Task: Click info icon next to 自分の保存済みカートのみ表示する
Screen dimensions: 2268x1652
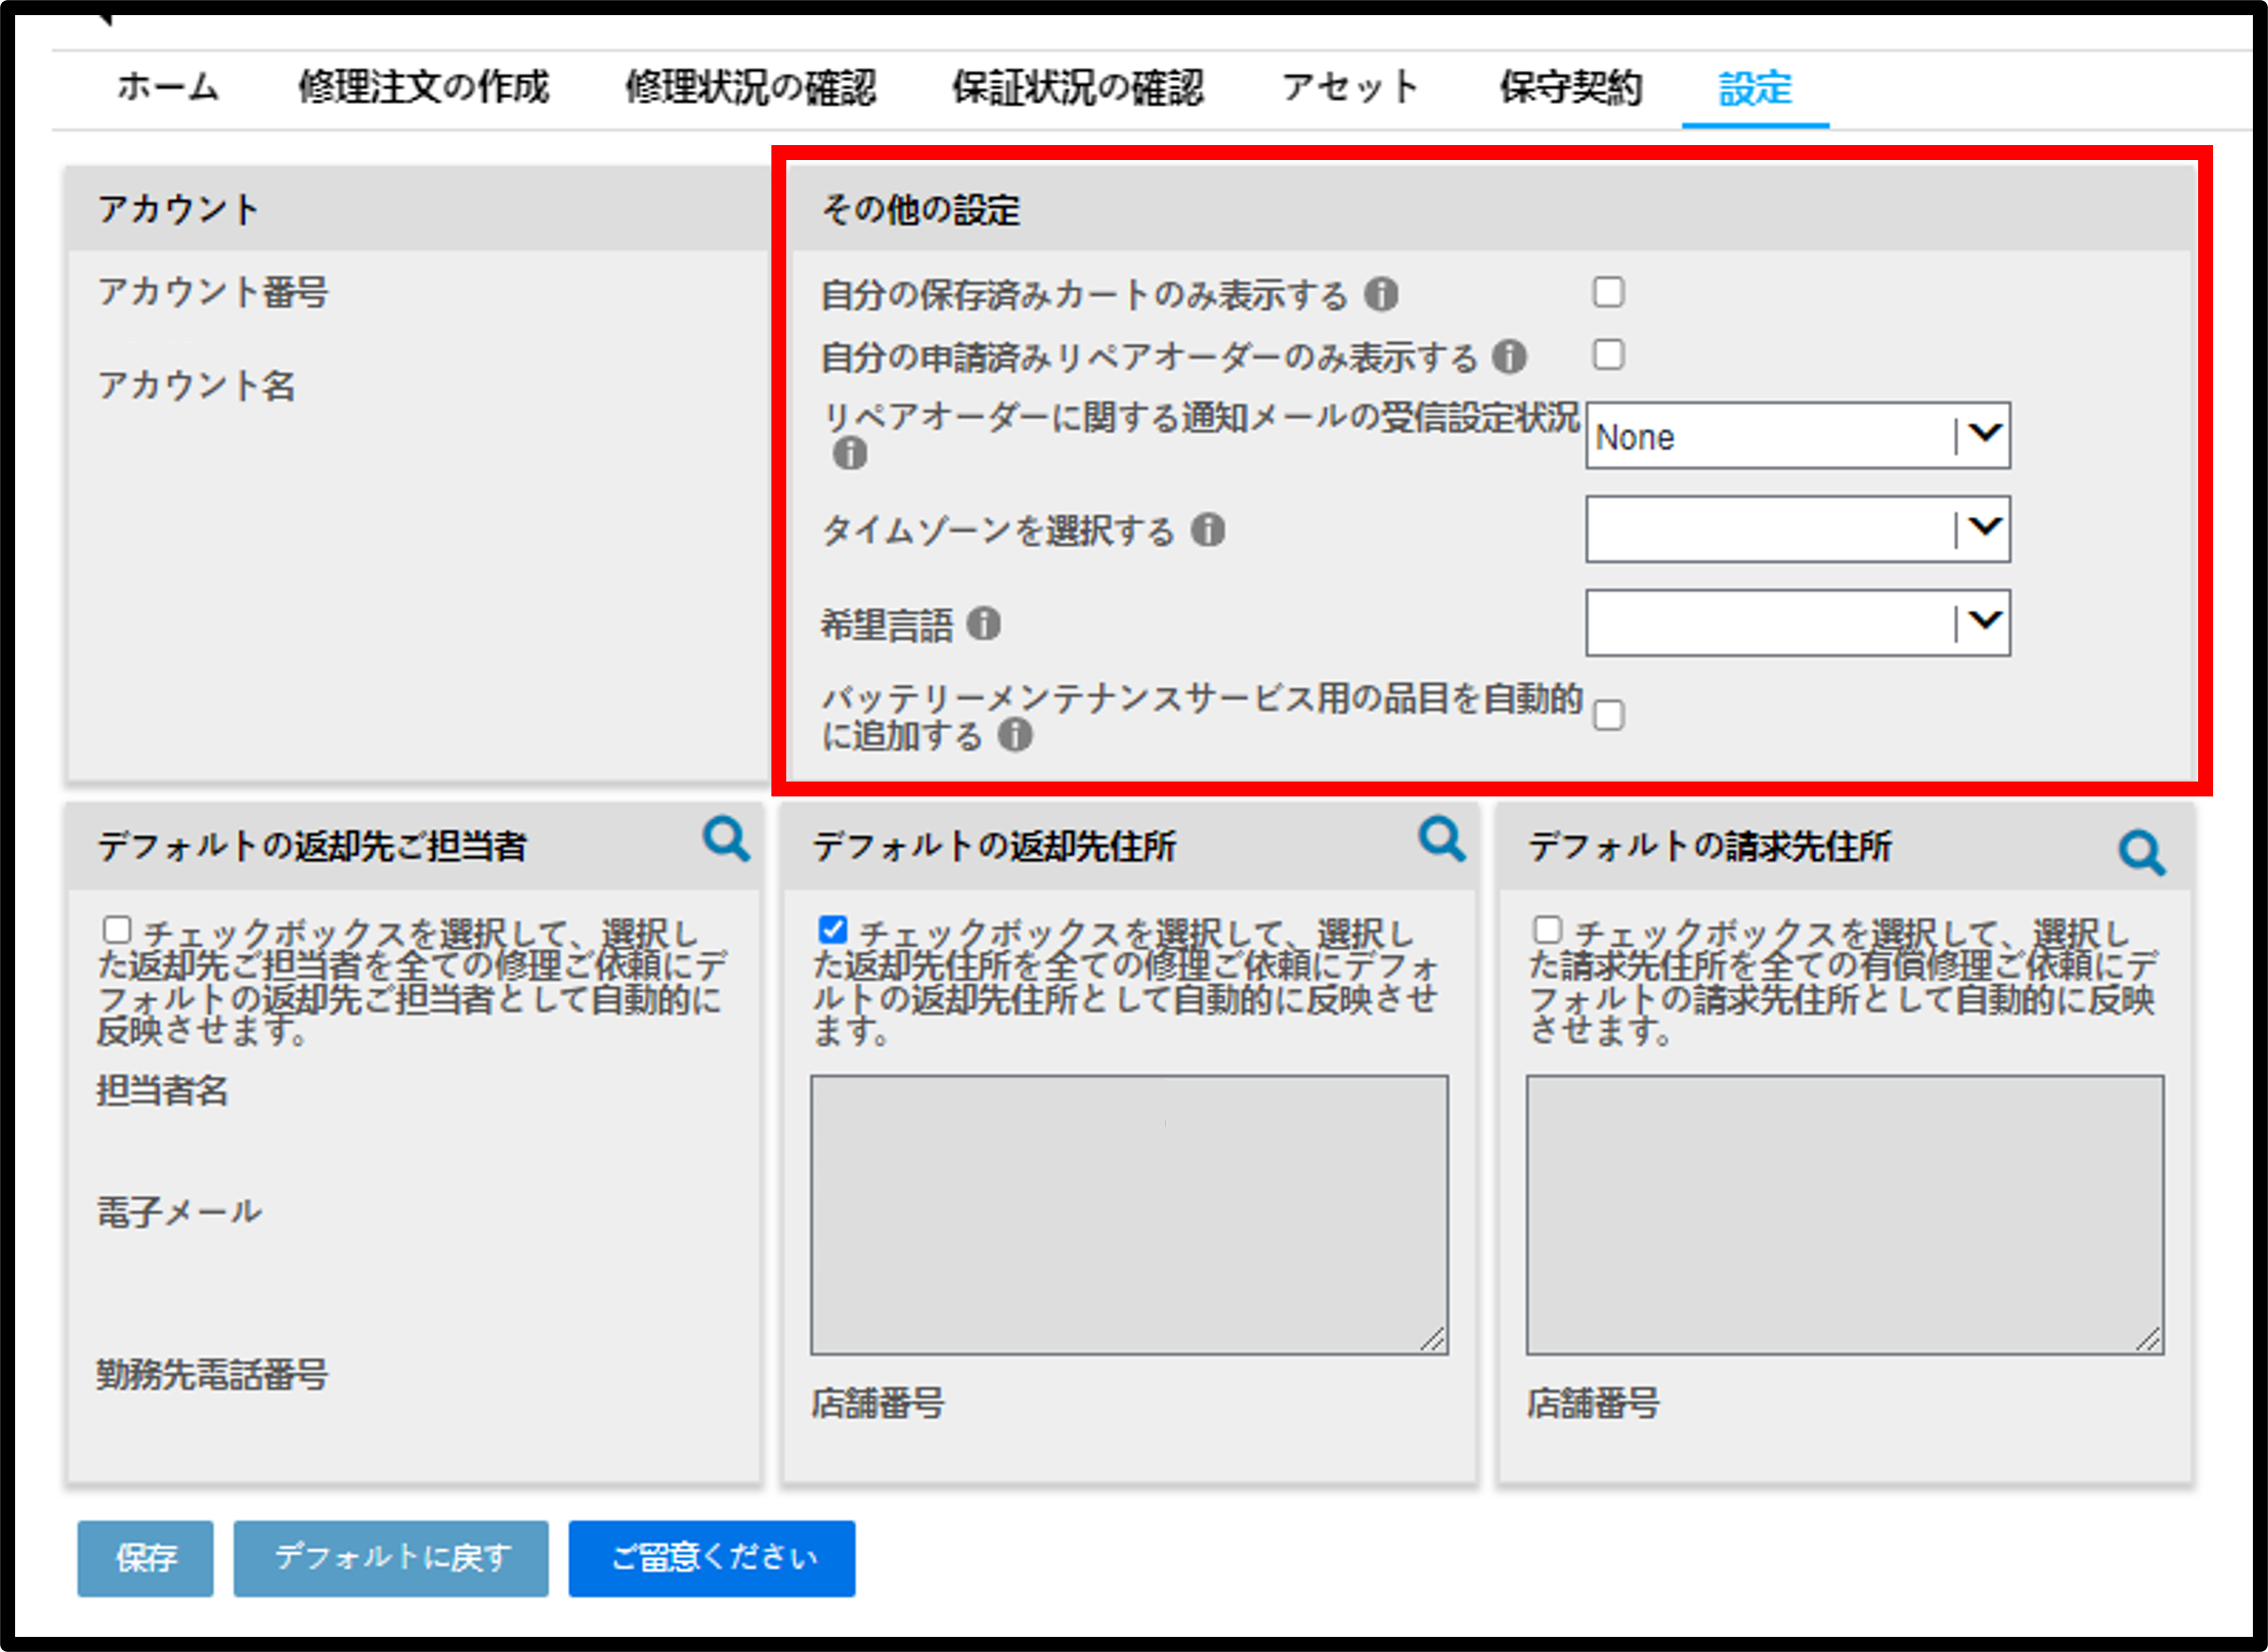Action: point(1381,294)
